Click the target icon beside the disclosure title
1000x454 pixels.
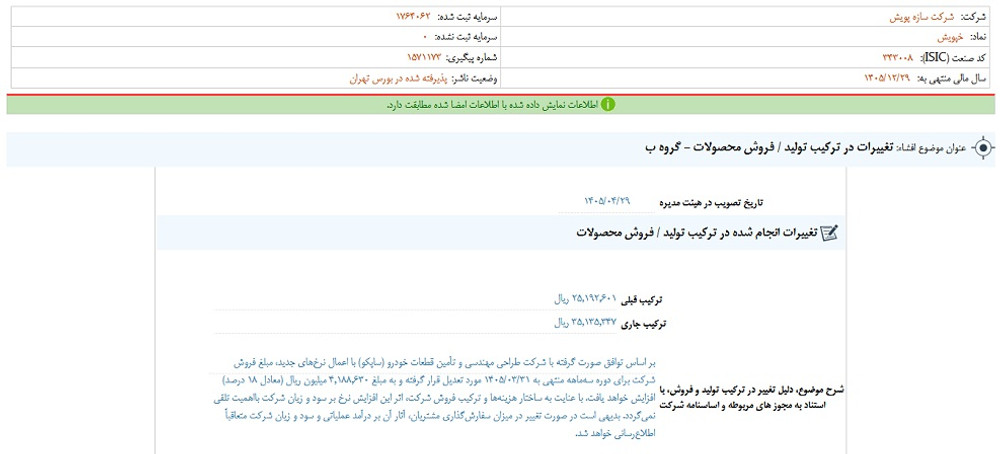pos(983,148)
